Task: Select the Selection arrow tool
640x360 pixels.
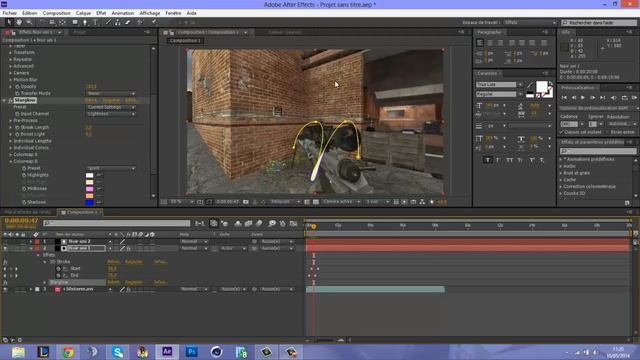Action: [x=9, y=22]
